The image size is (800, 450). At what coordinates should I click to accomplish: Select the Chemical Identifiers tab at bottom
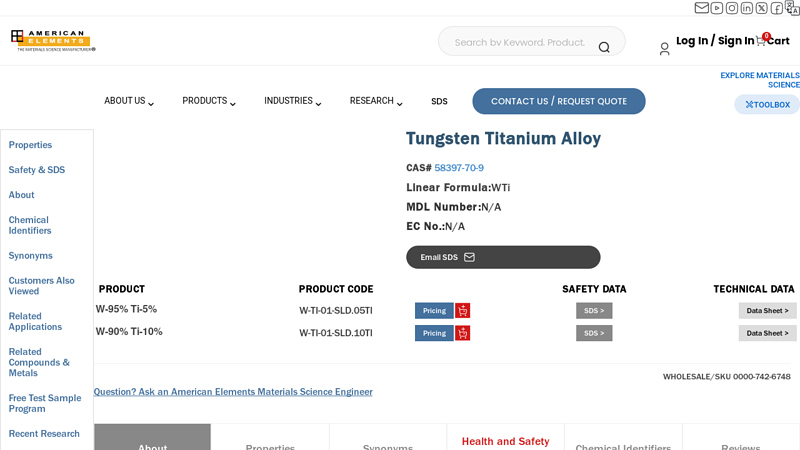(623, 438)
